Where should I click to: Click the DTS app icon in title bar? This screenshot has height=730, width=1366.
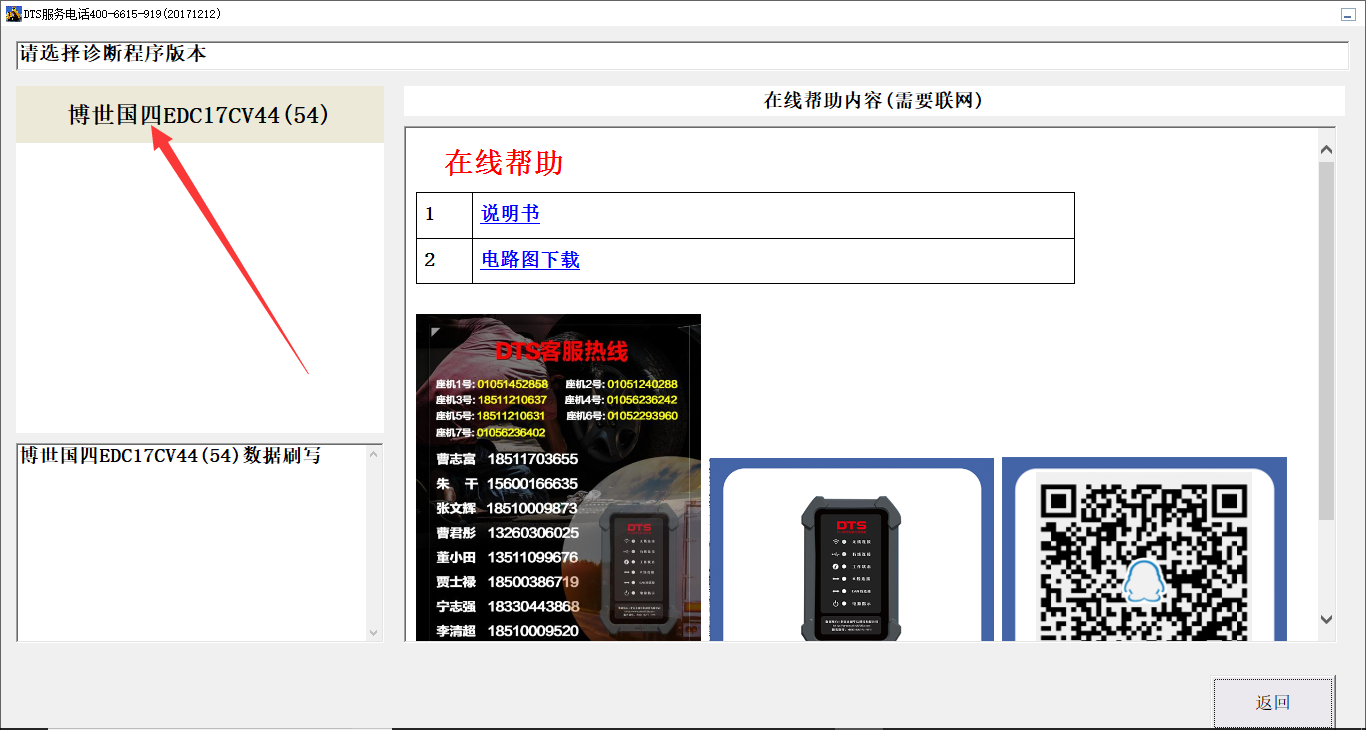[x=13, y=14]
